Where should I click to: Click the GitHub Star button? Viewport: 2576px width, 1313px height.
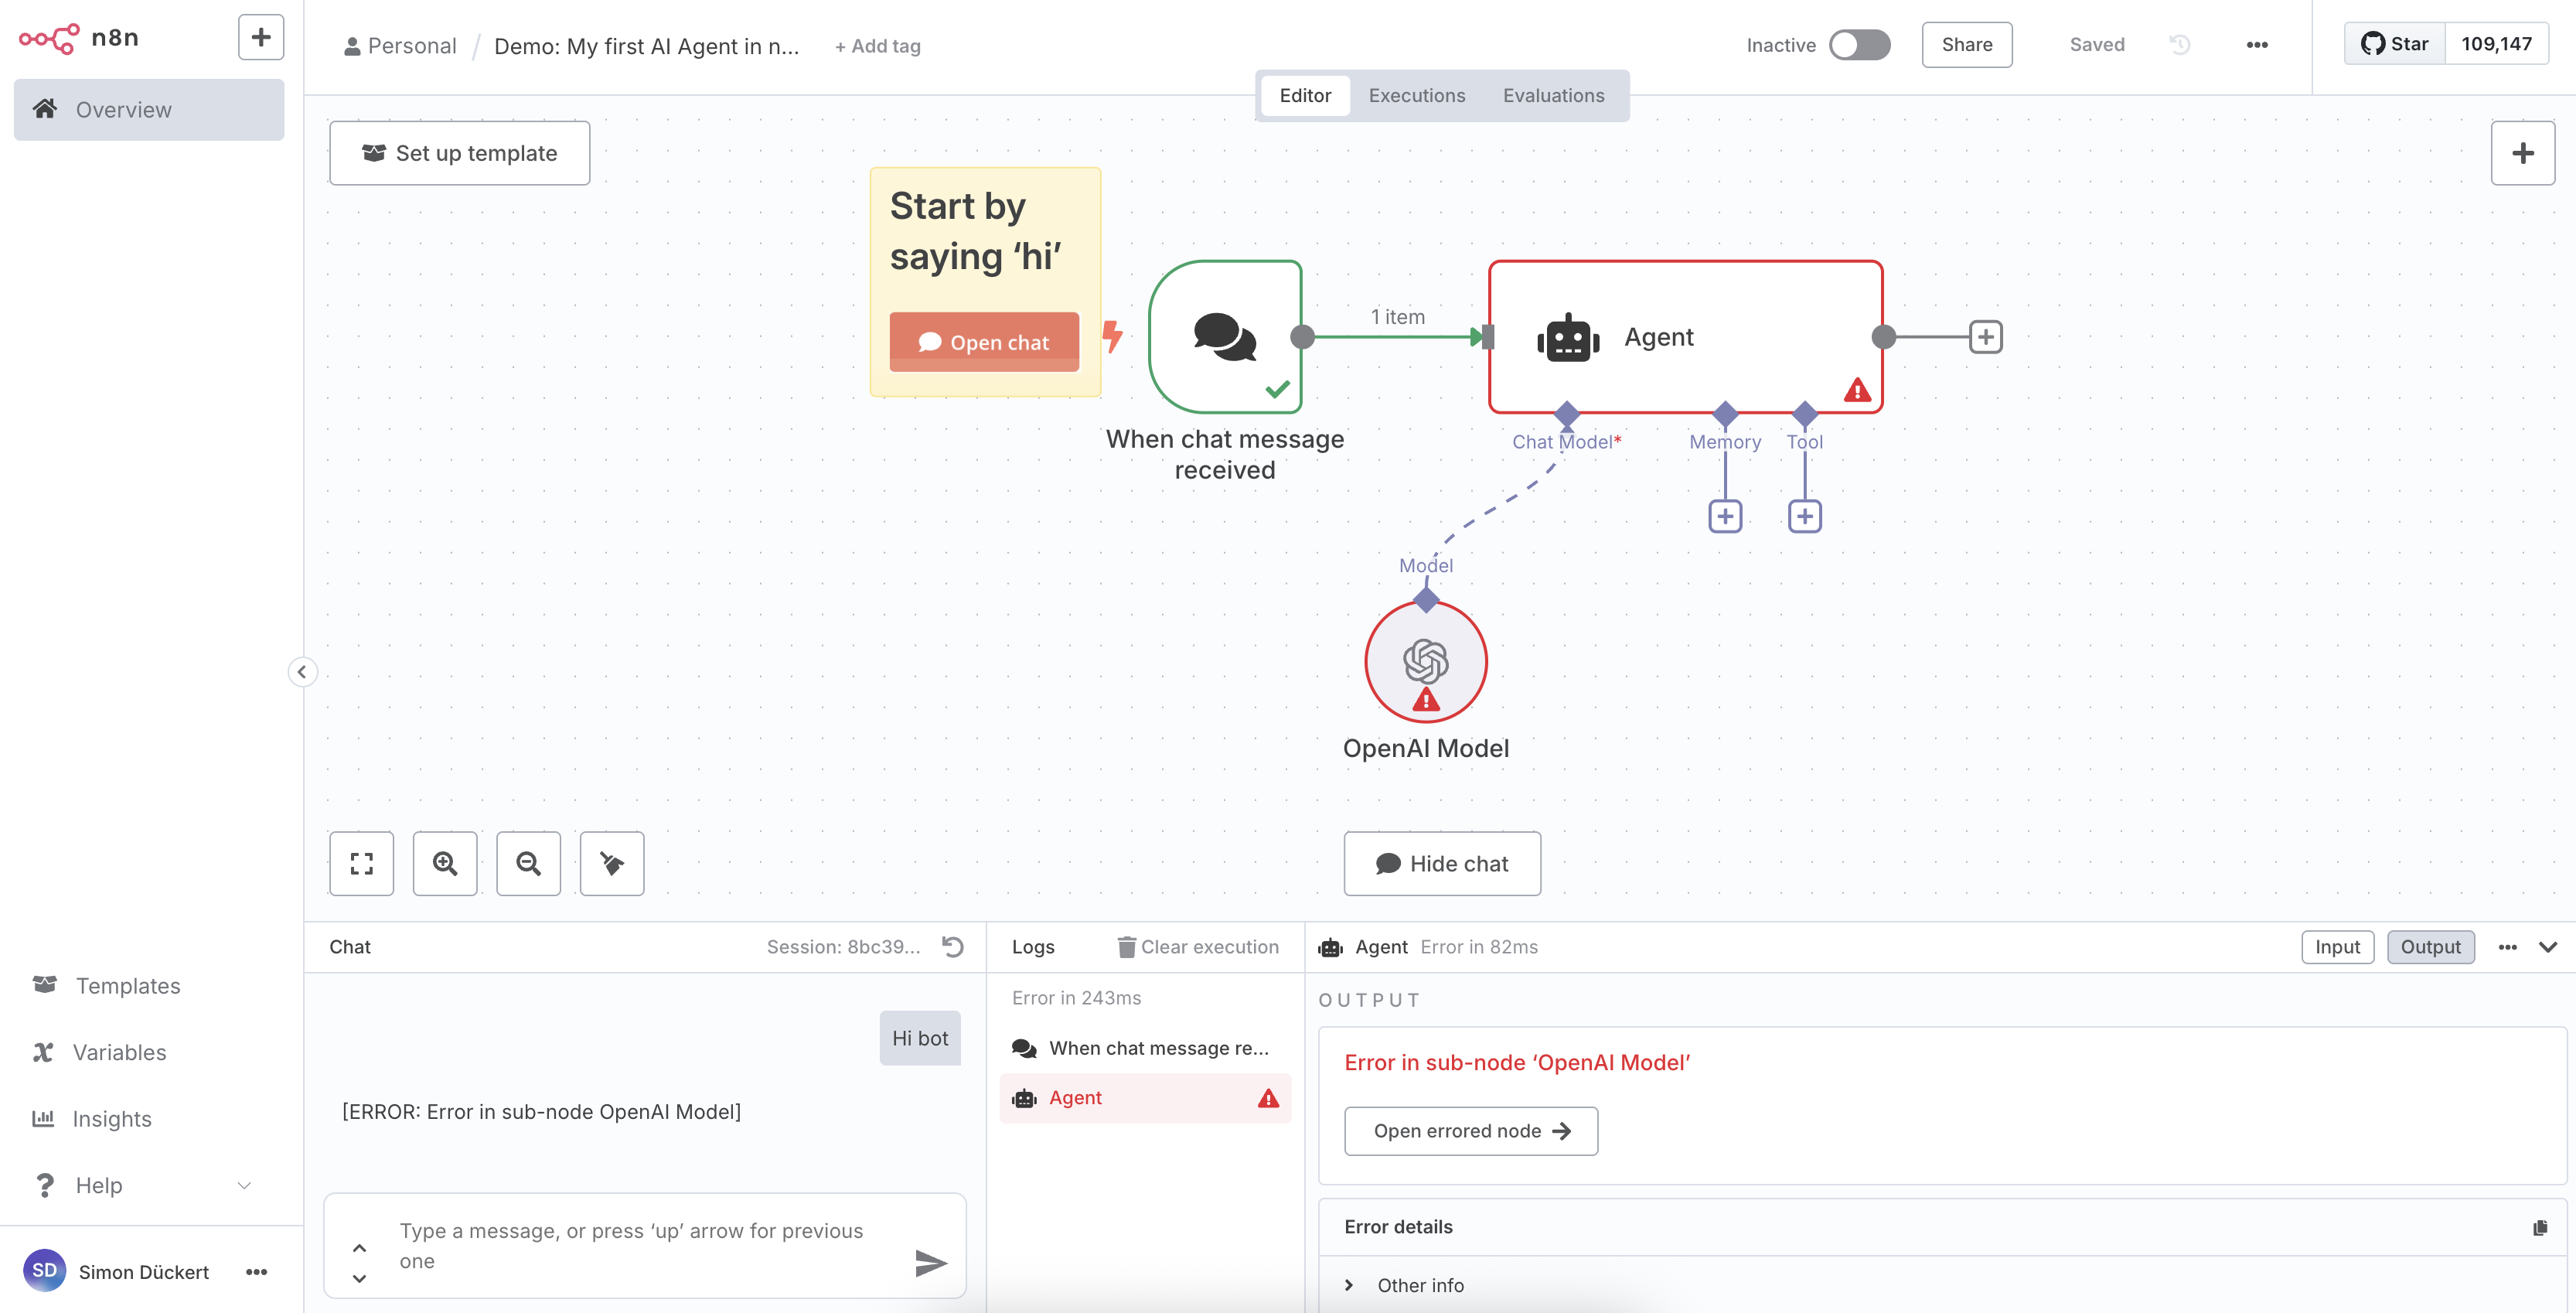[2394, 44]
